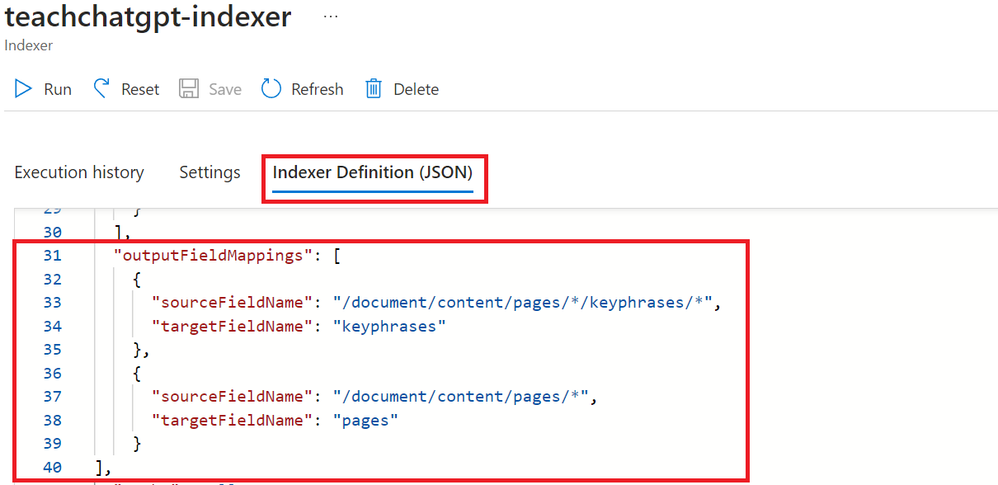
Task: Run the indexer via Run label
Action: 58,89
